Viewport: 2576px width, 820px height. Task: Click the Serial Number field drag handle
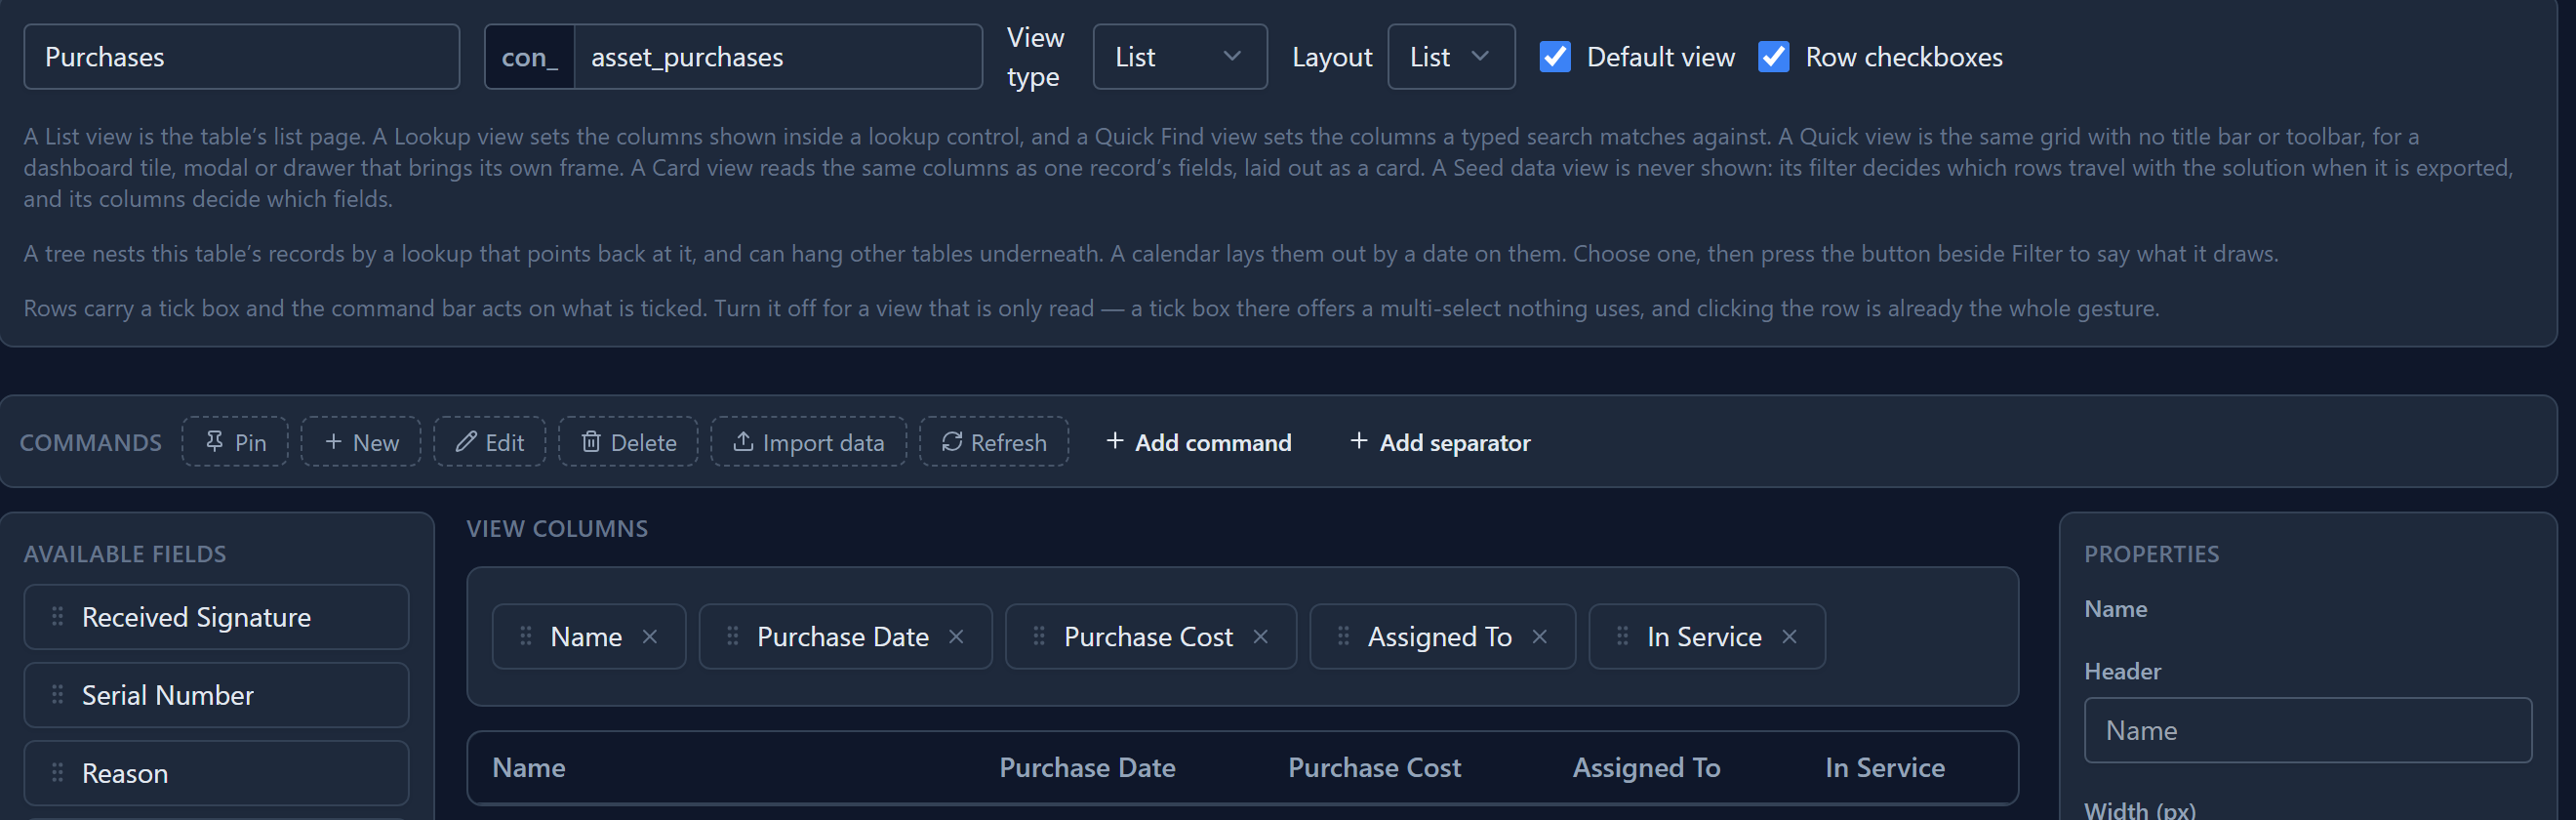coord(58,695)
